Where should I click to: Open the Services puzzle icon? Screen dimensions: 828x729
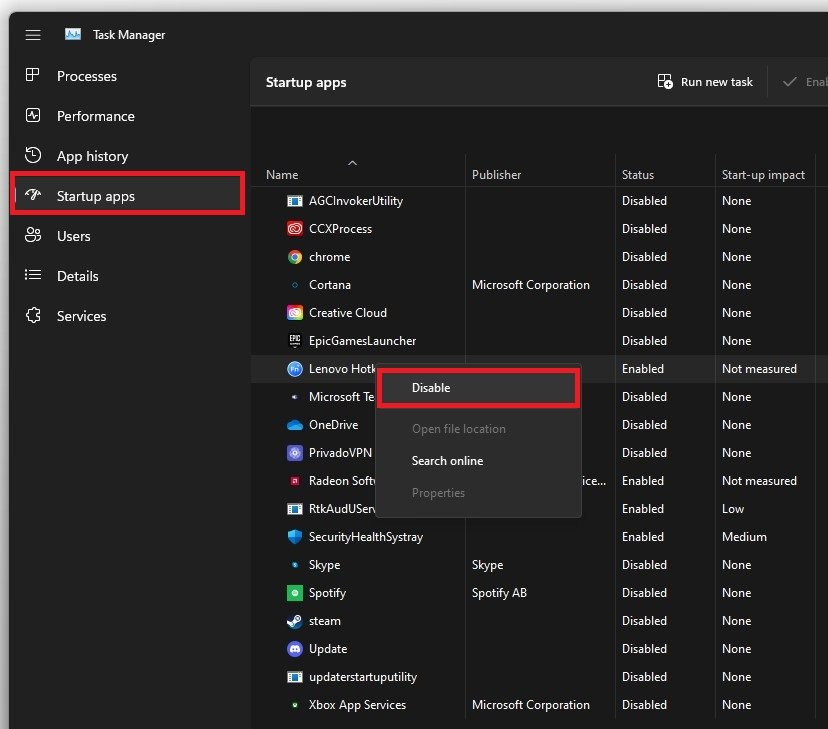tap(33, 316)
